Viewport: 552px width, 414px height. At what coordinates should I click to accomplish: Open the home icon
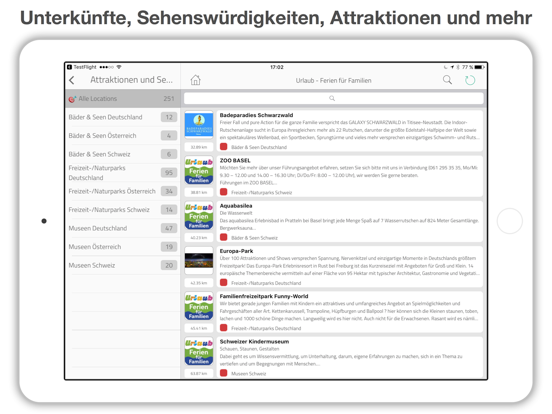click(195, 80)
